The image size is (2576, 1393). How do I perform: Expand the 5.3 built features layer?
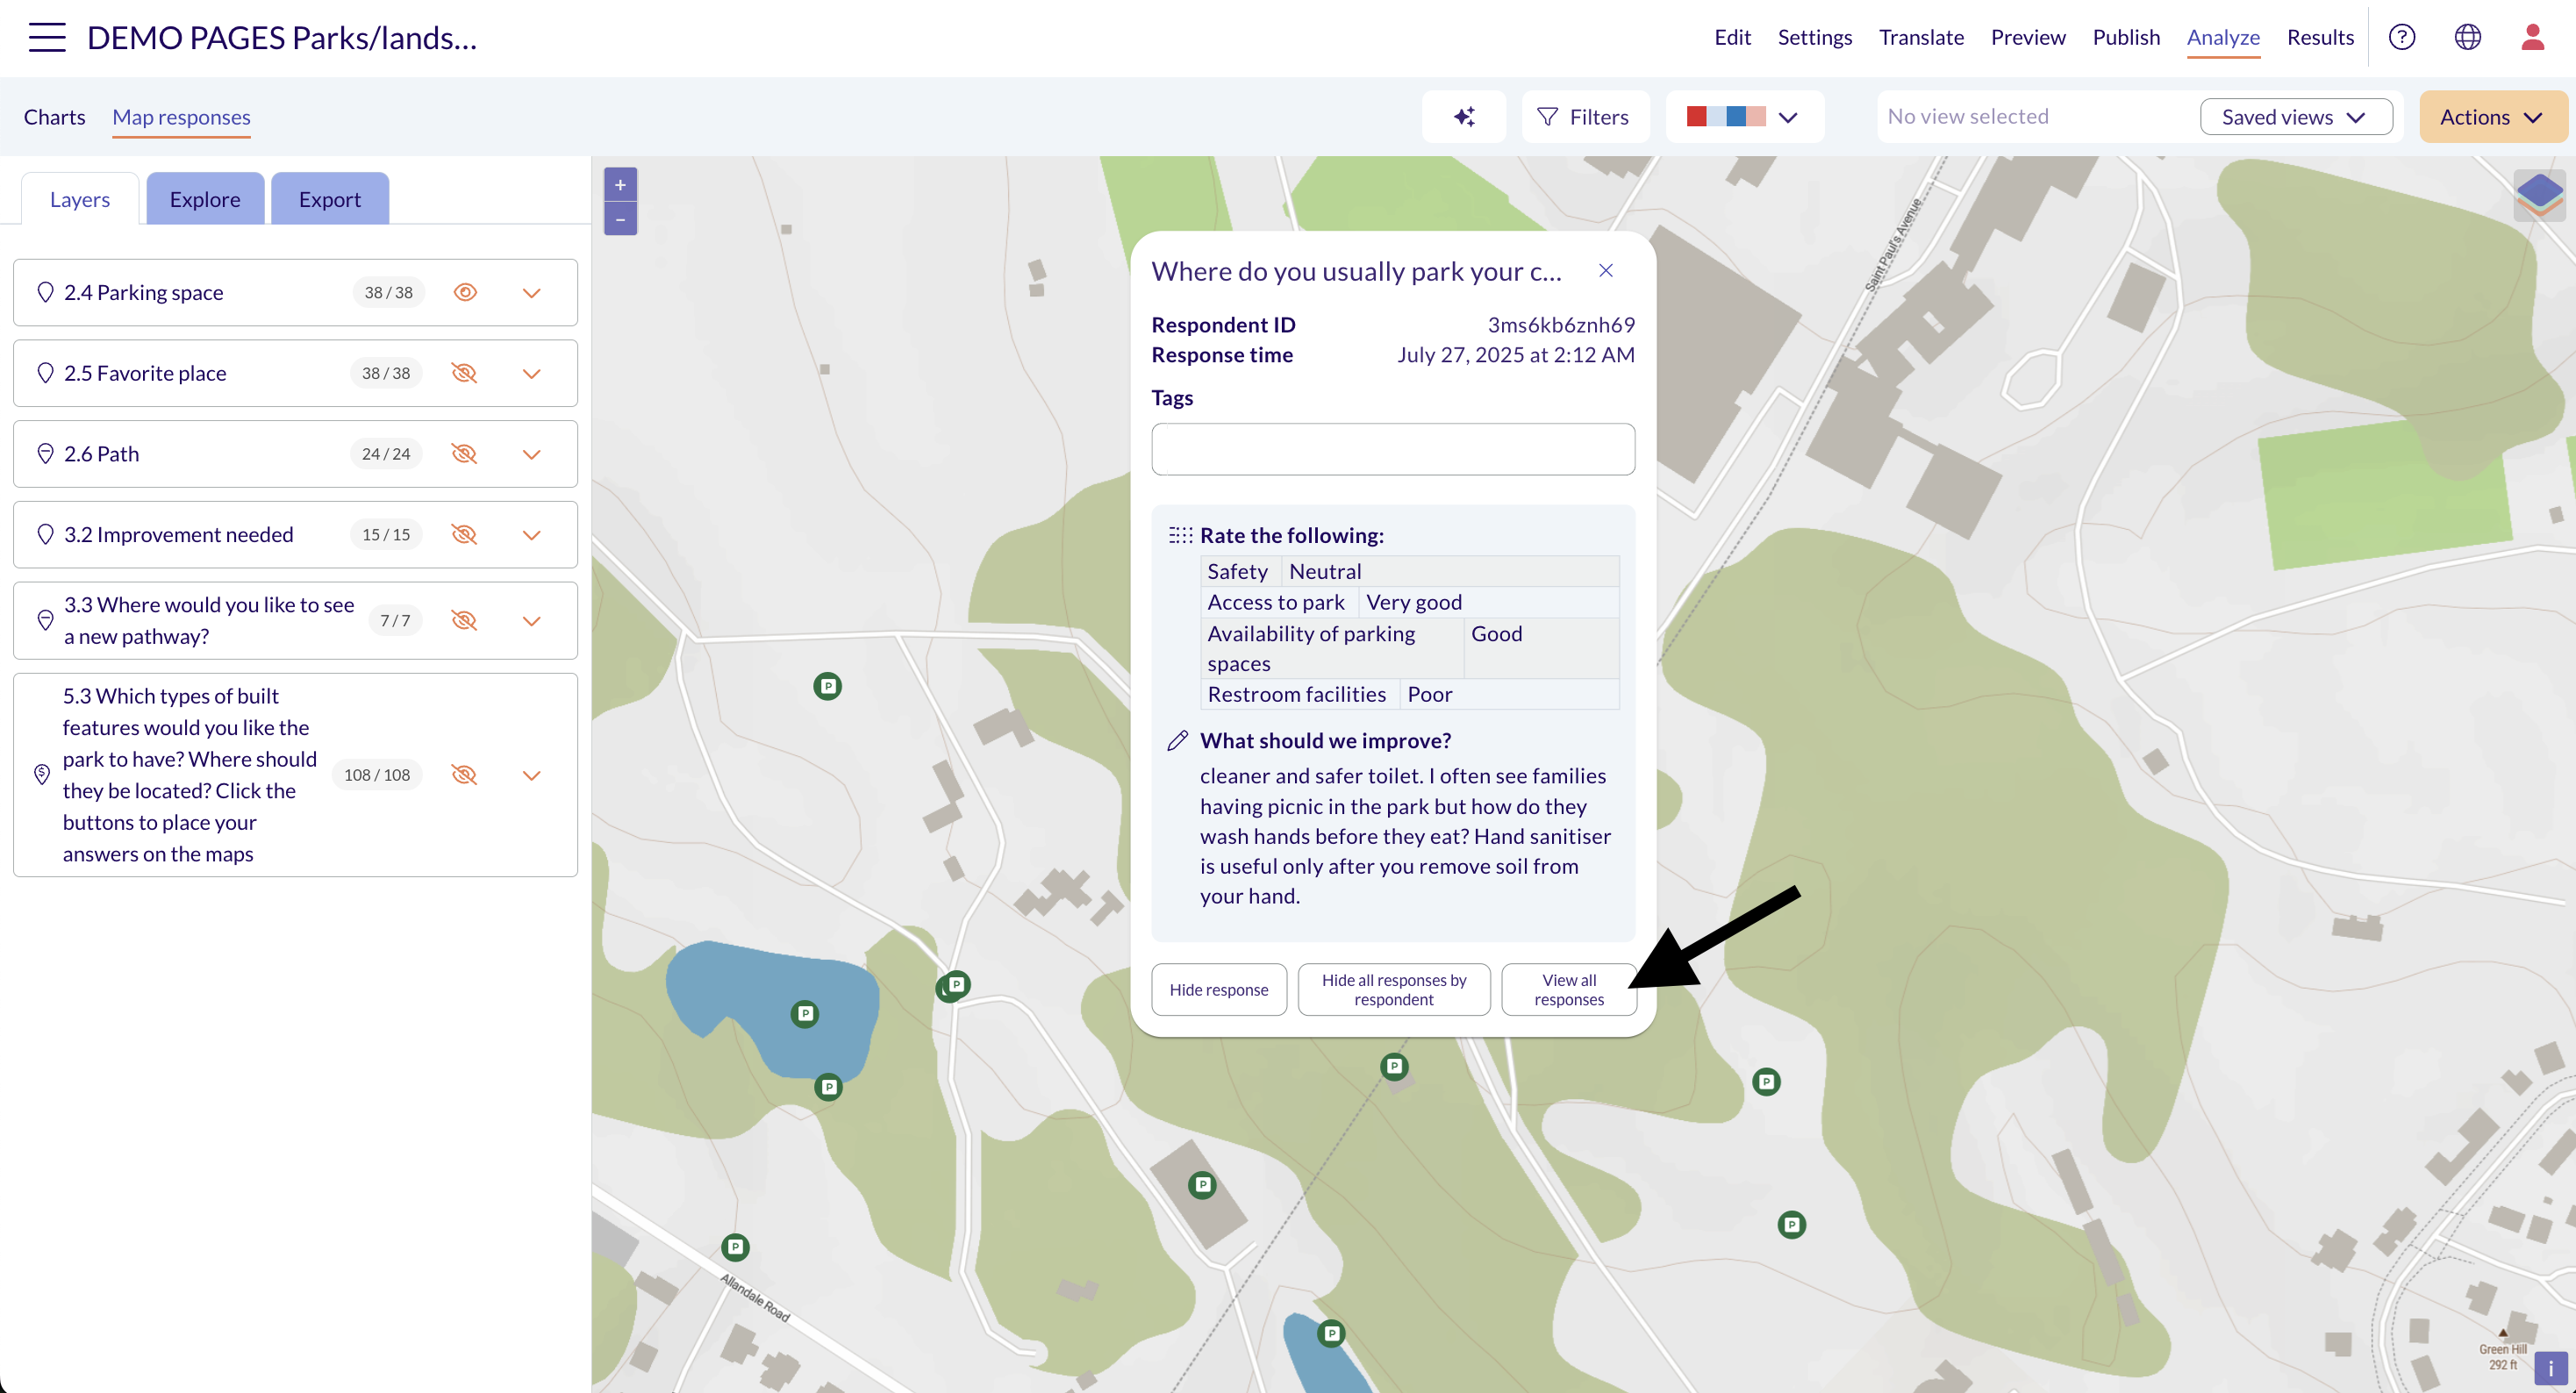tap(532, 776)
